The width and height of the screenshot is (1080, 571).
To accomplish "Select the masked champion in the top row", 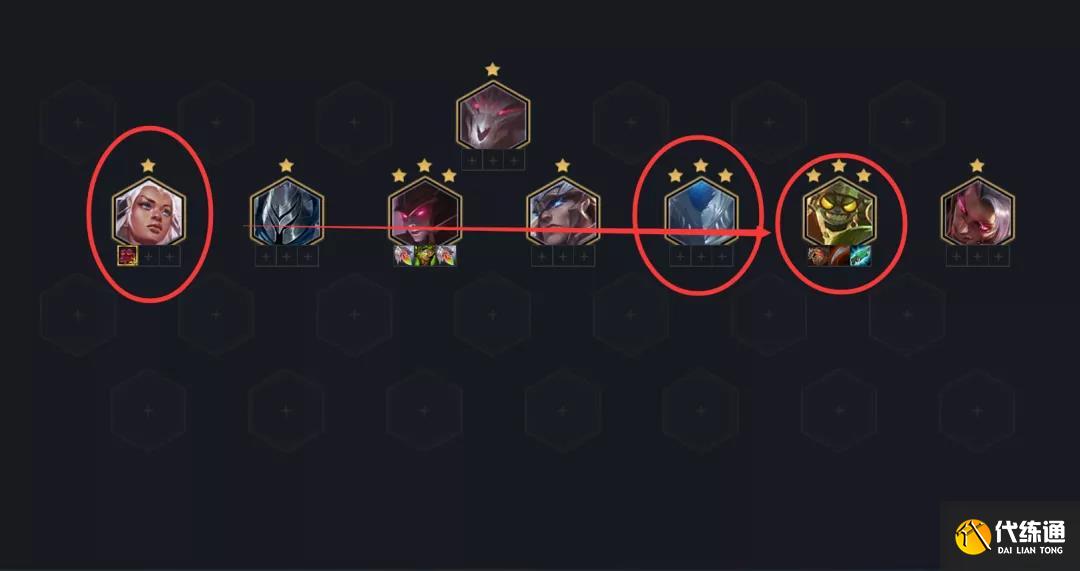I will click(x=493, y=115).
